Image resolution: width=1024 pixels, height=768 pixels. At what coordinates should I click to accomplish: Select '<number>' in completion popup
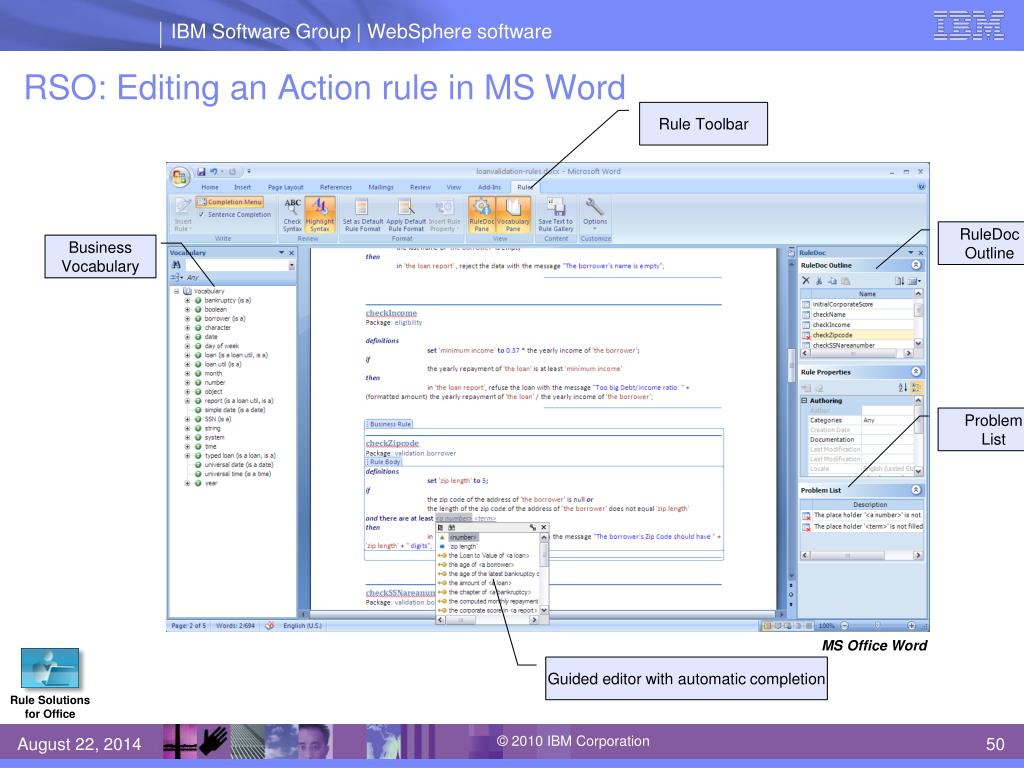(x=463, y=537)
